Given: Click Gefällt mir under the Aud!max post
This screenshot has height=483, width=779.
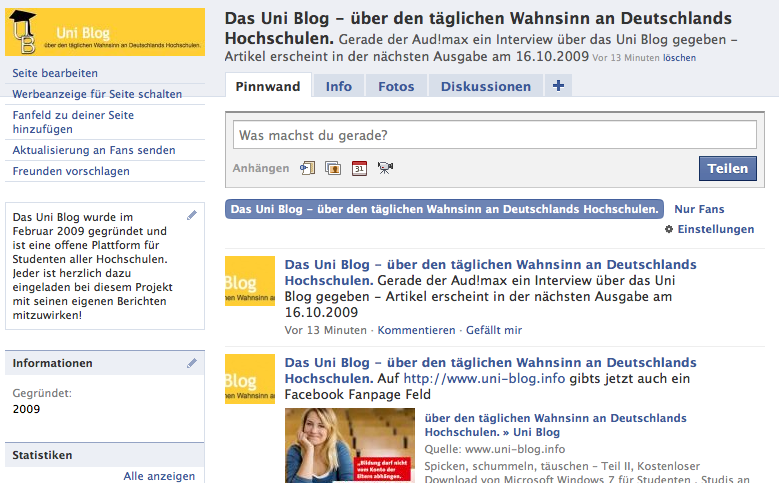Looking at the screenshot, I should (x=494, y=330).
